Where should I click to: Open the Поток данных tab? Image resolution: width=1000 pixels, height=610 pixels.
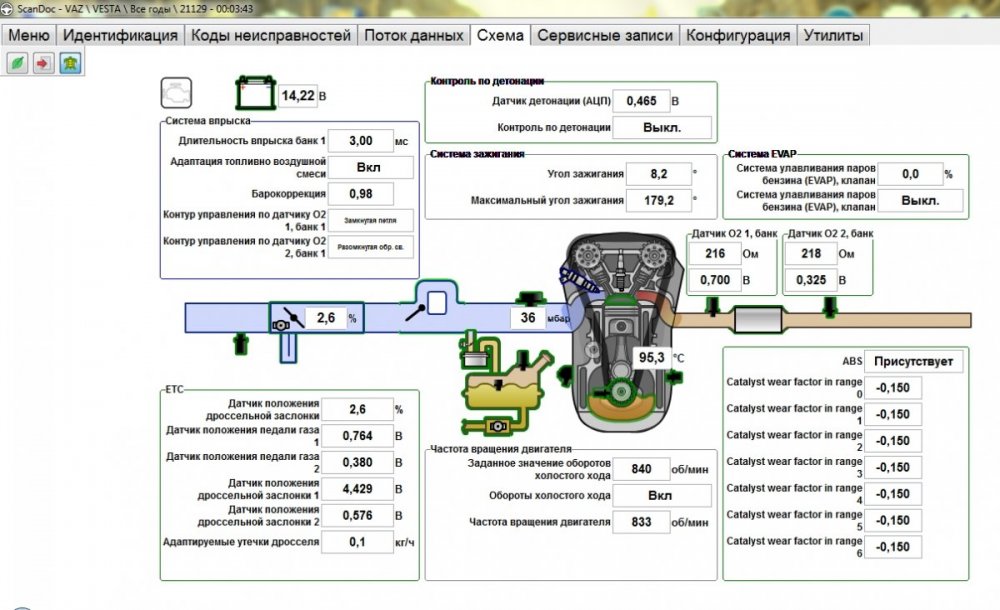413,35
